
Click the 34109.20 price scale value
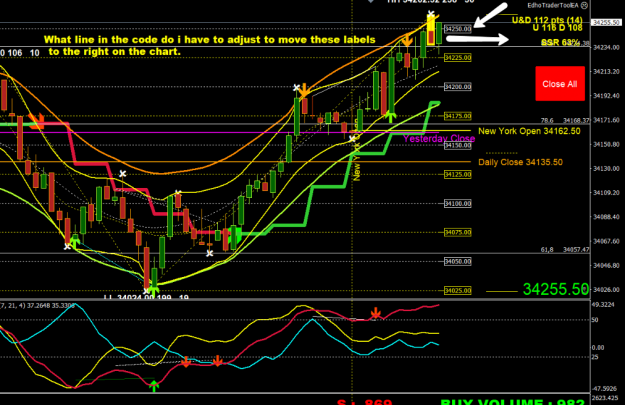(x=606, y=193)
